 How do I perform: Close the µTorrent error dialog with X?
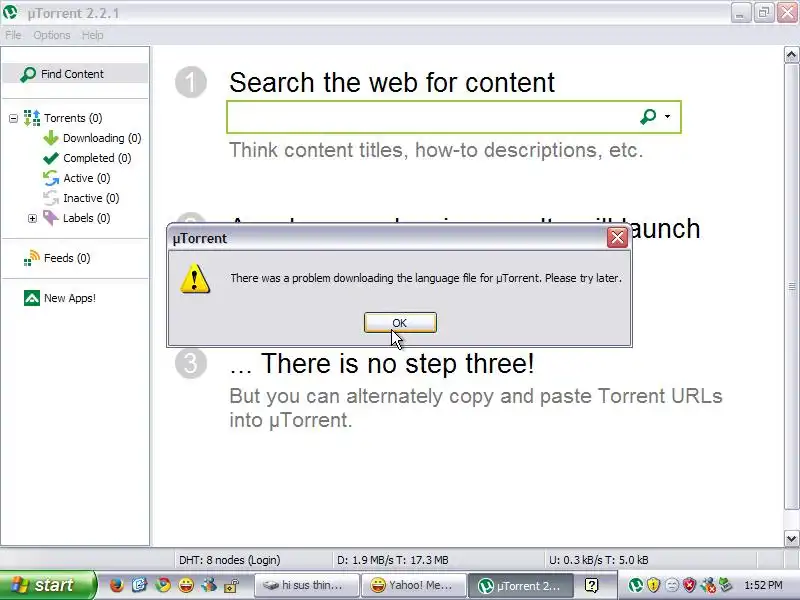pyautogui.click(x=617, y=238)
